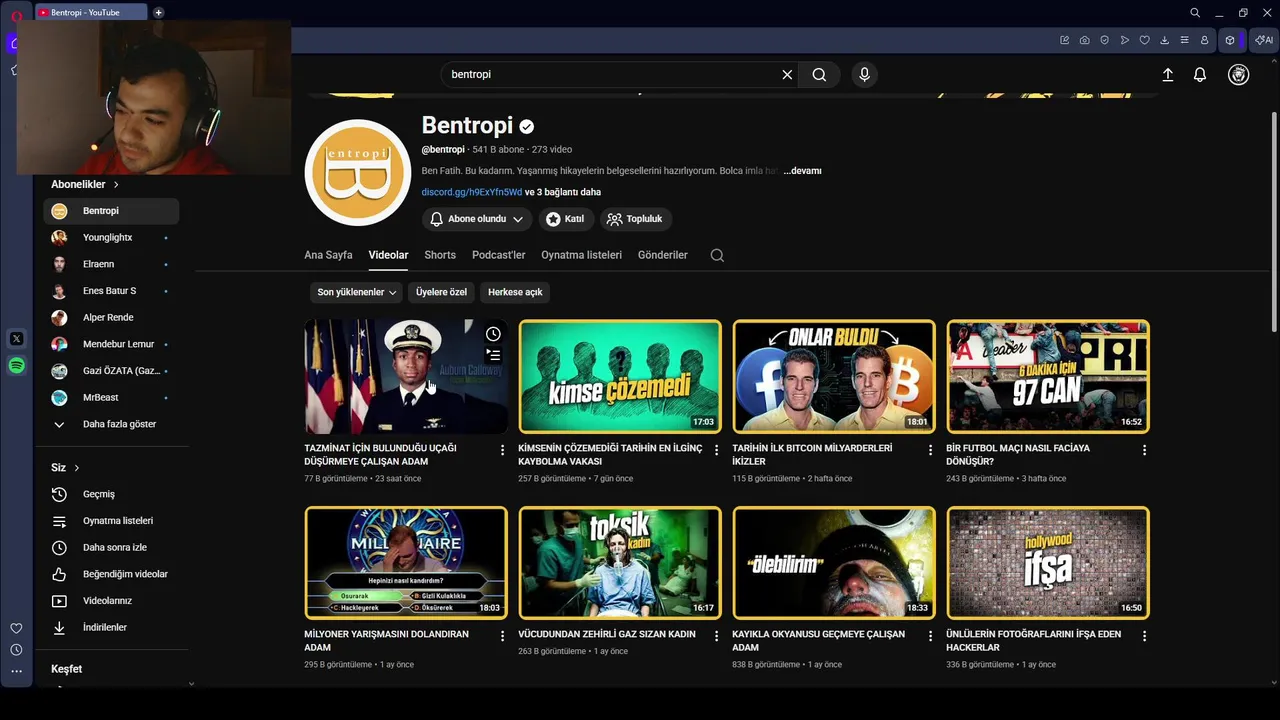Image resolution: width=1280 pixels, height=720 pixels.
Task: Open MrBeast subscription channel
Action: click(x=111, y=397)
